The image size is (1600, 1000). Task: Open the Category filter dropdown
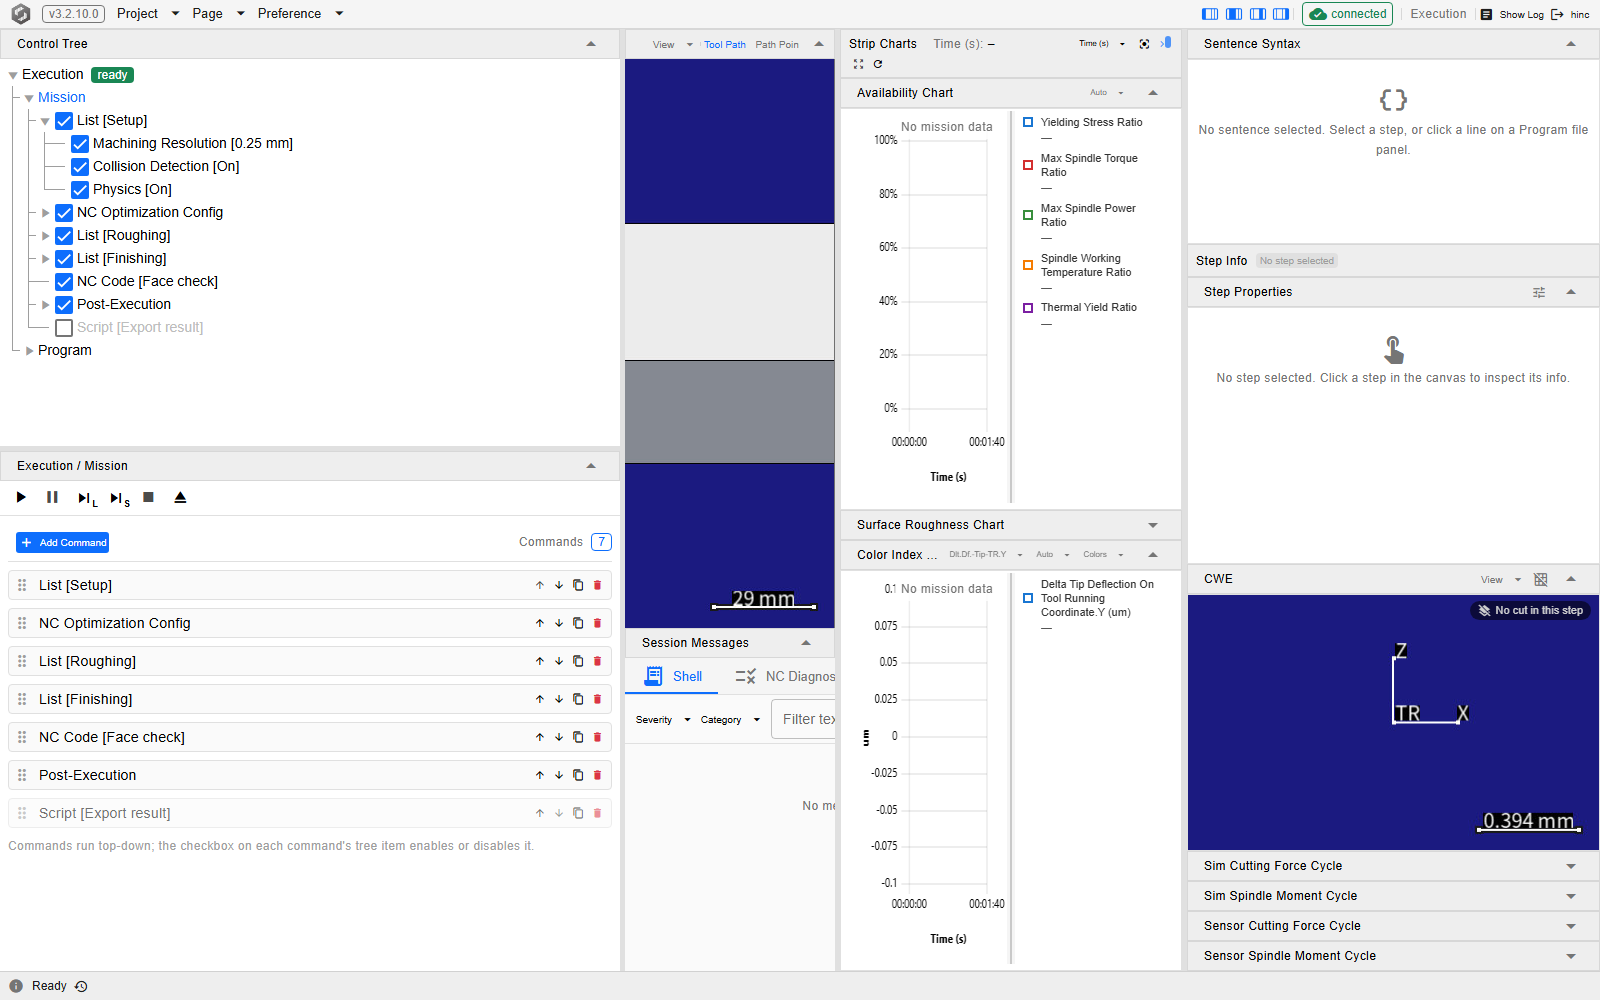pos(730,720)
